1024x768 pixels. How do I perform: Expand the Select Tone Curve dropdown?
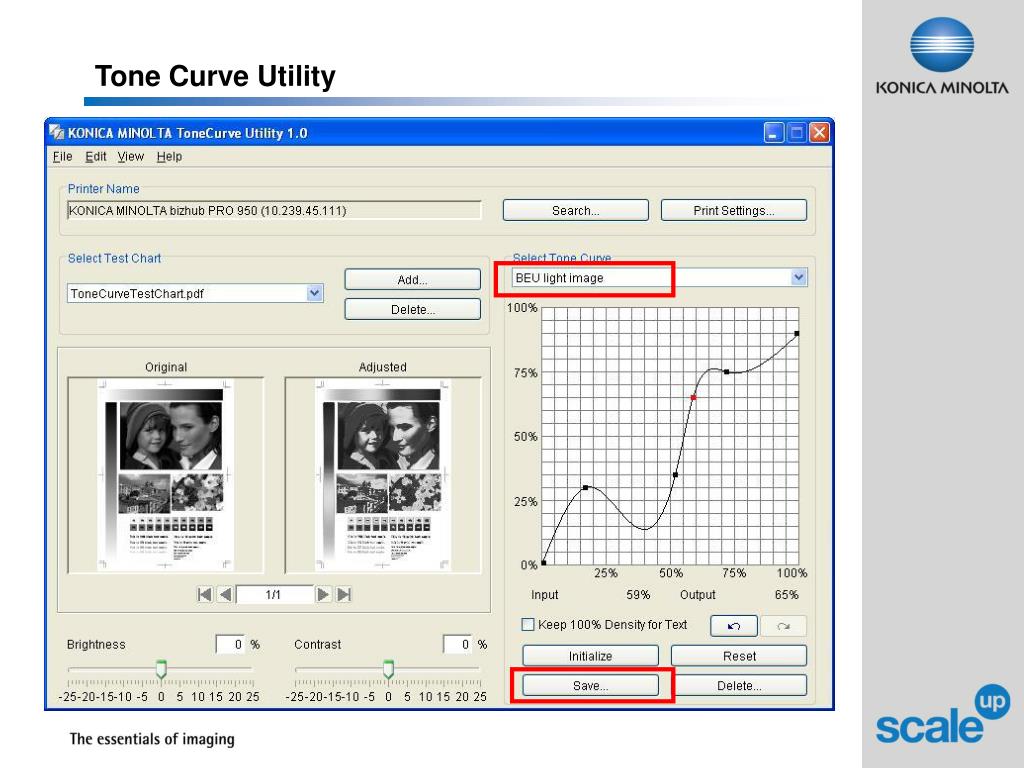click(798, 278)
